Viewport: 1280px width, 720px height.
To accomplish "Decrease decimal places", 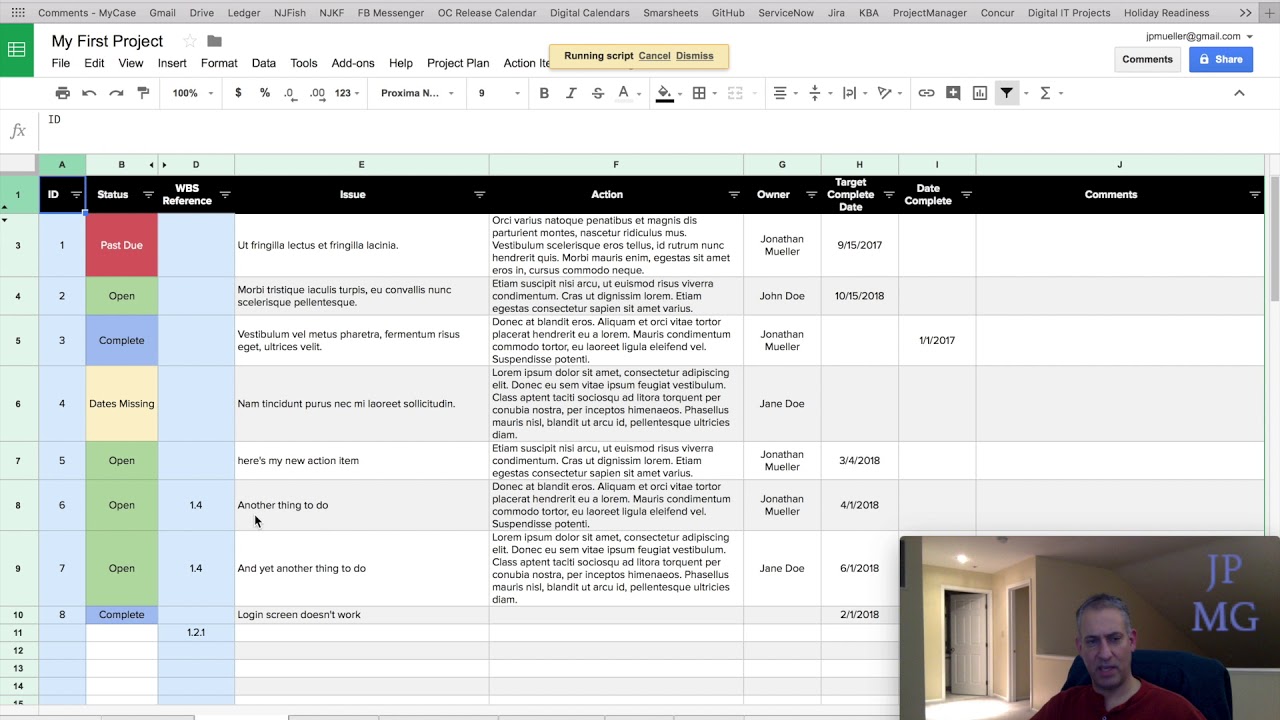I will [x=289, y=93].
